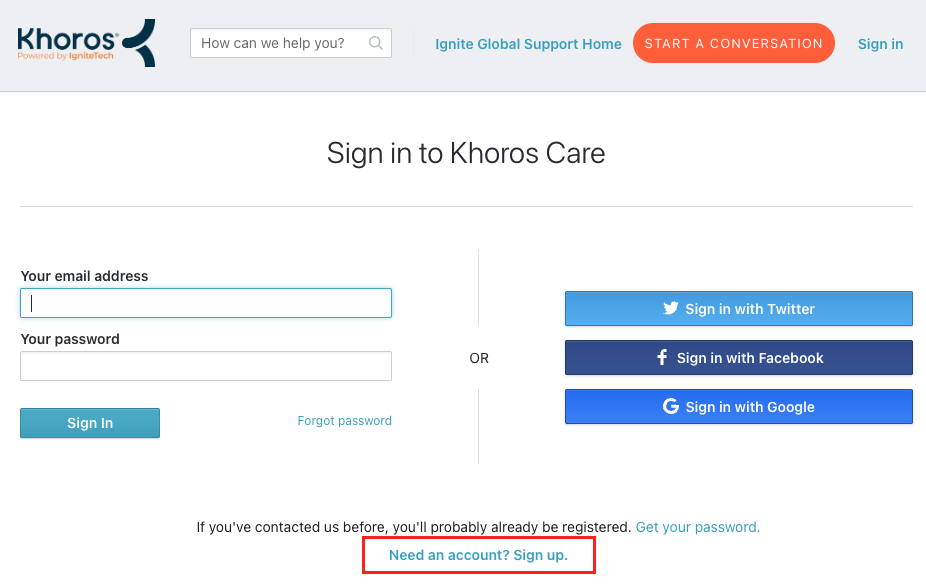Click the 'Sign in to Khoros Care' heading
The image size is (926, 584).
[x=466, y=154]
